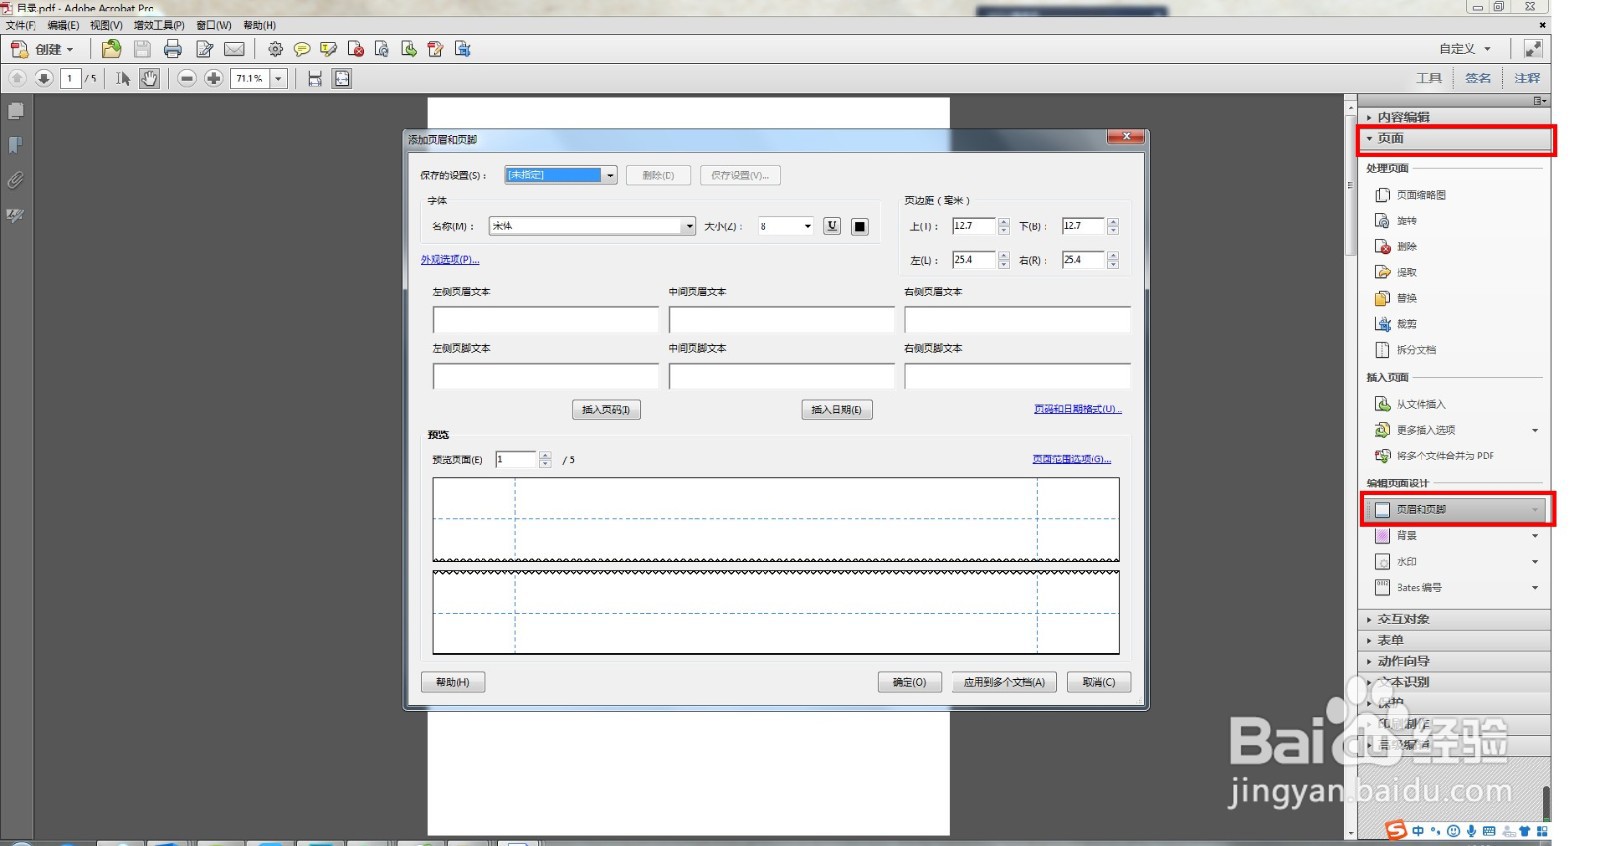Image resolution: width=1600 pixels, height=846 pixels.
Task: Open the 创建 (Create) menu button
Action: (42, 49)
